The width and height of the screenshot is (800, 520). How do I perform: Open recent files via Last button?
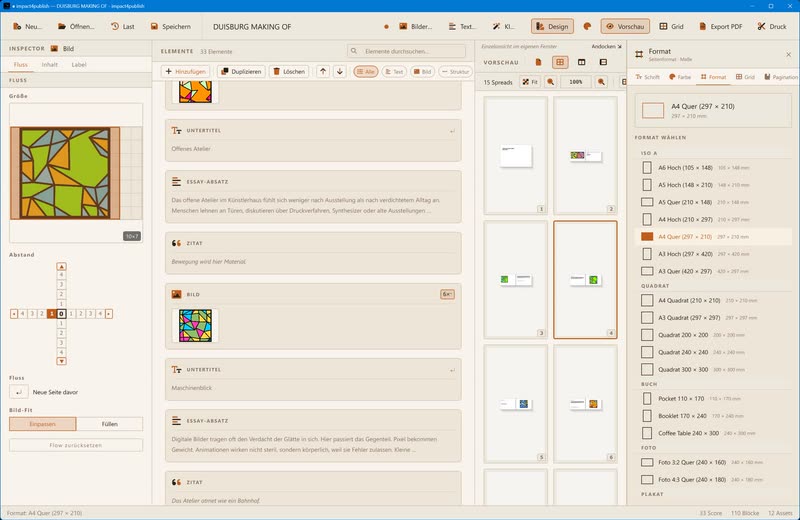click(x=123, y=27)
